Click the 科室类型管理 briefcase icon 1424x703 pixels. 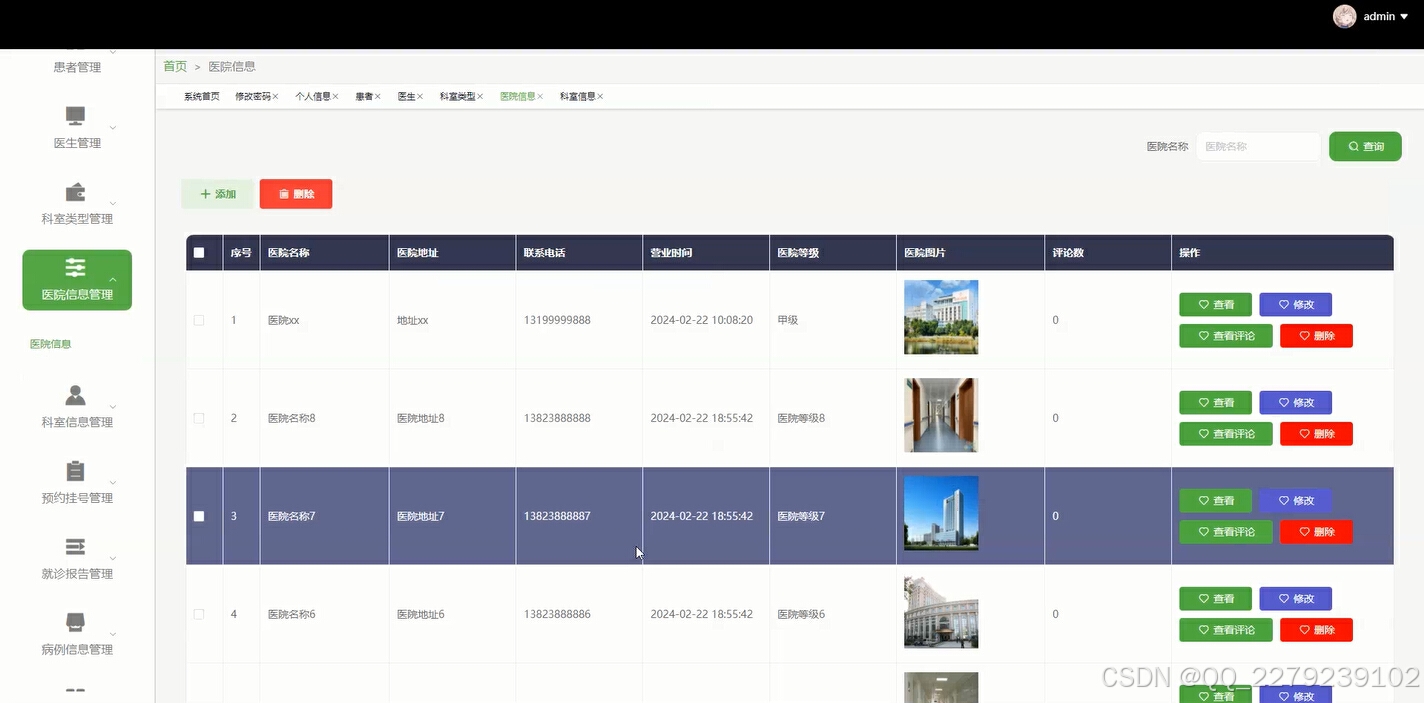75,192
